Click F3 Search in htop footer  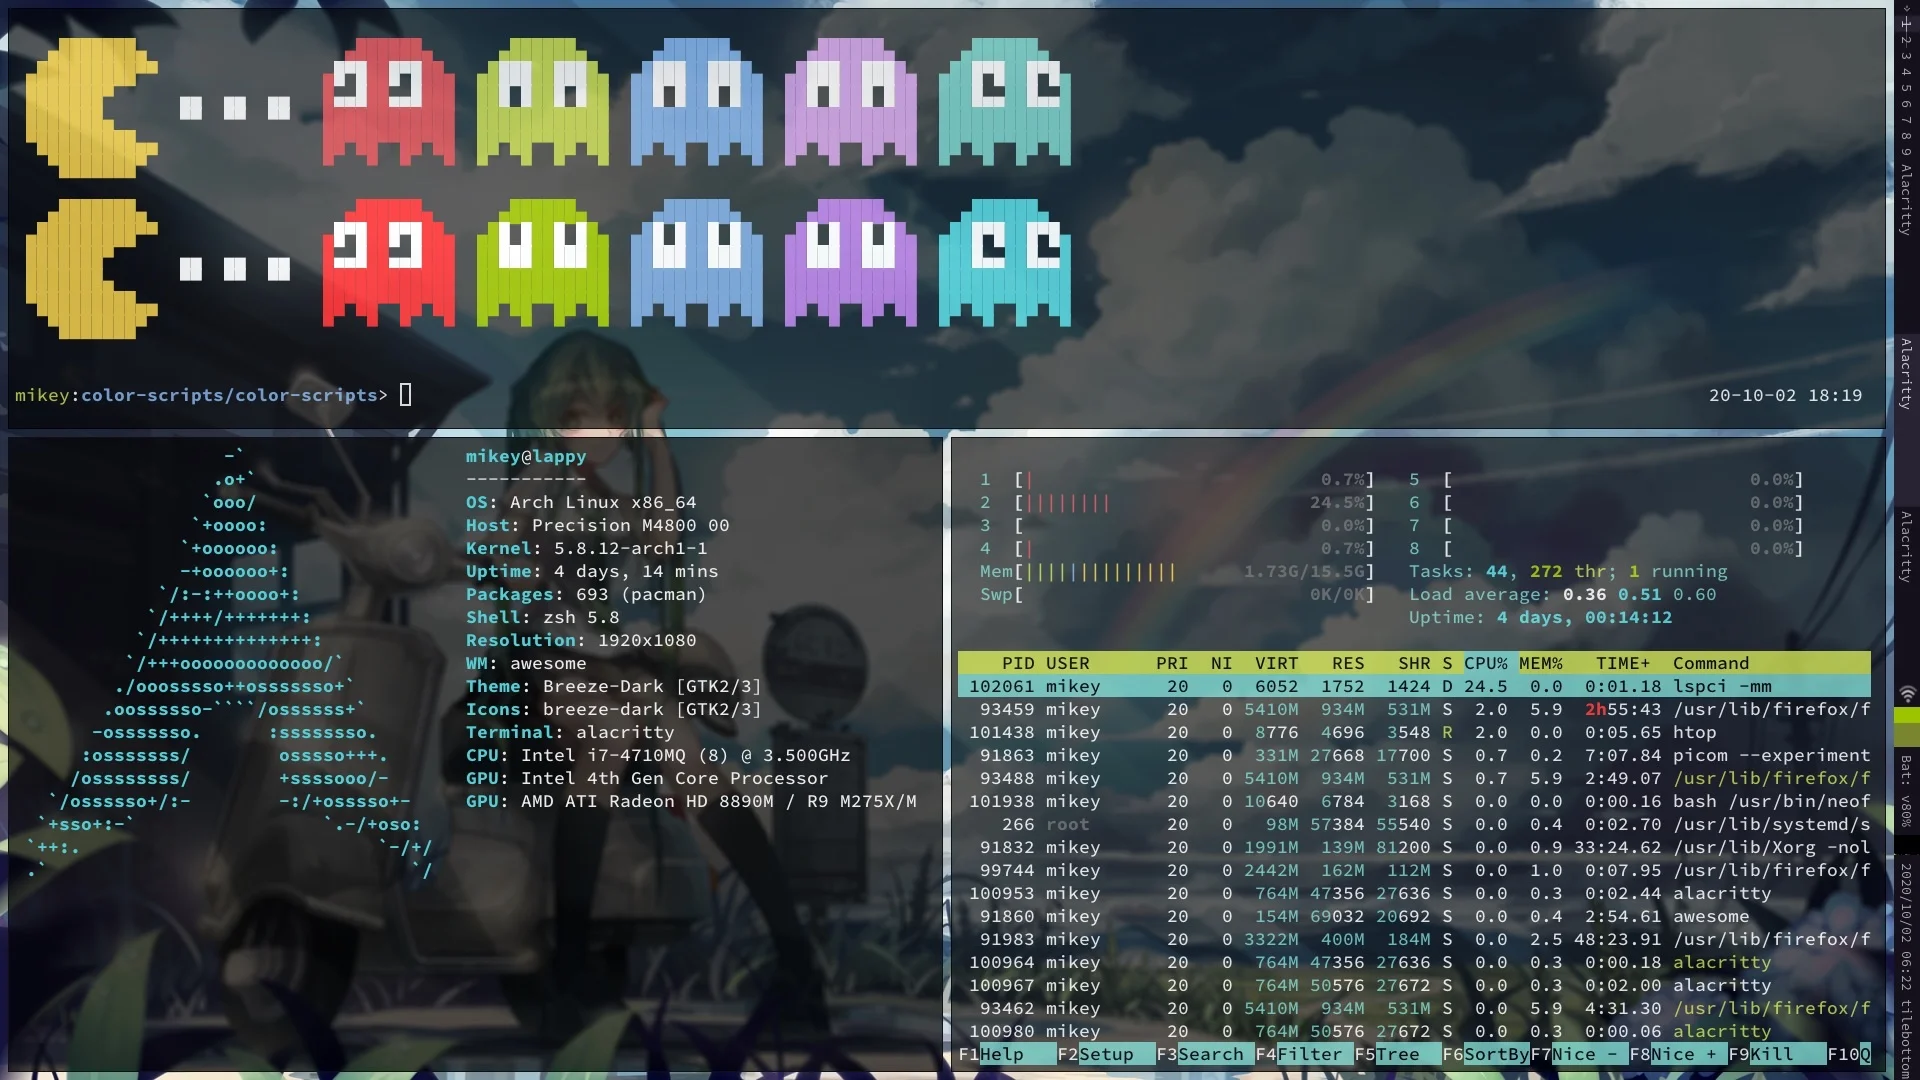(1203, 1054)
